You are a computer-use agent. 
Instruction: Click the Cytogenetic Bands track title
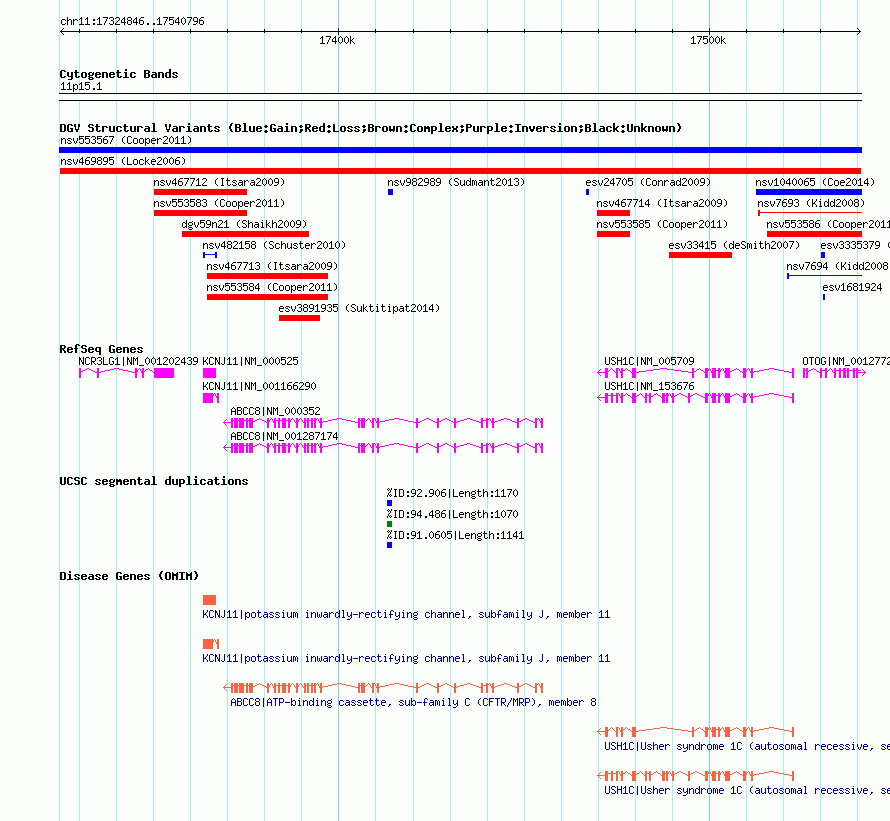click(x=119, y=74)
